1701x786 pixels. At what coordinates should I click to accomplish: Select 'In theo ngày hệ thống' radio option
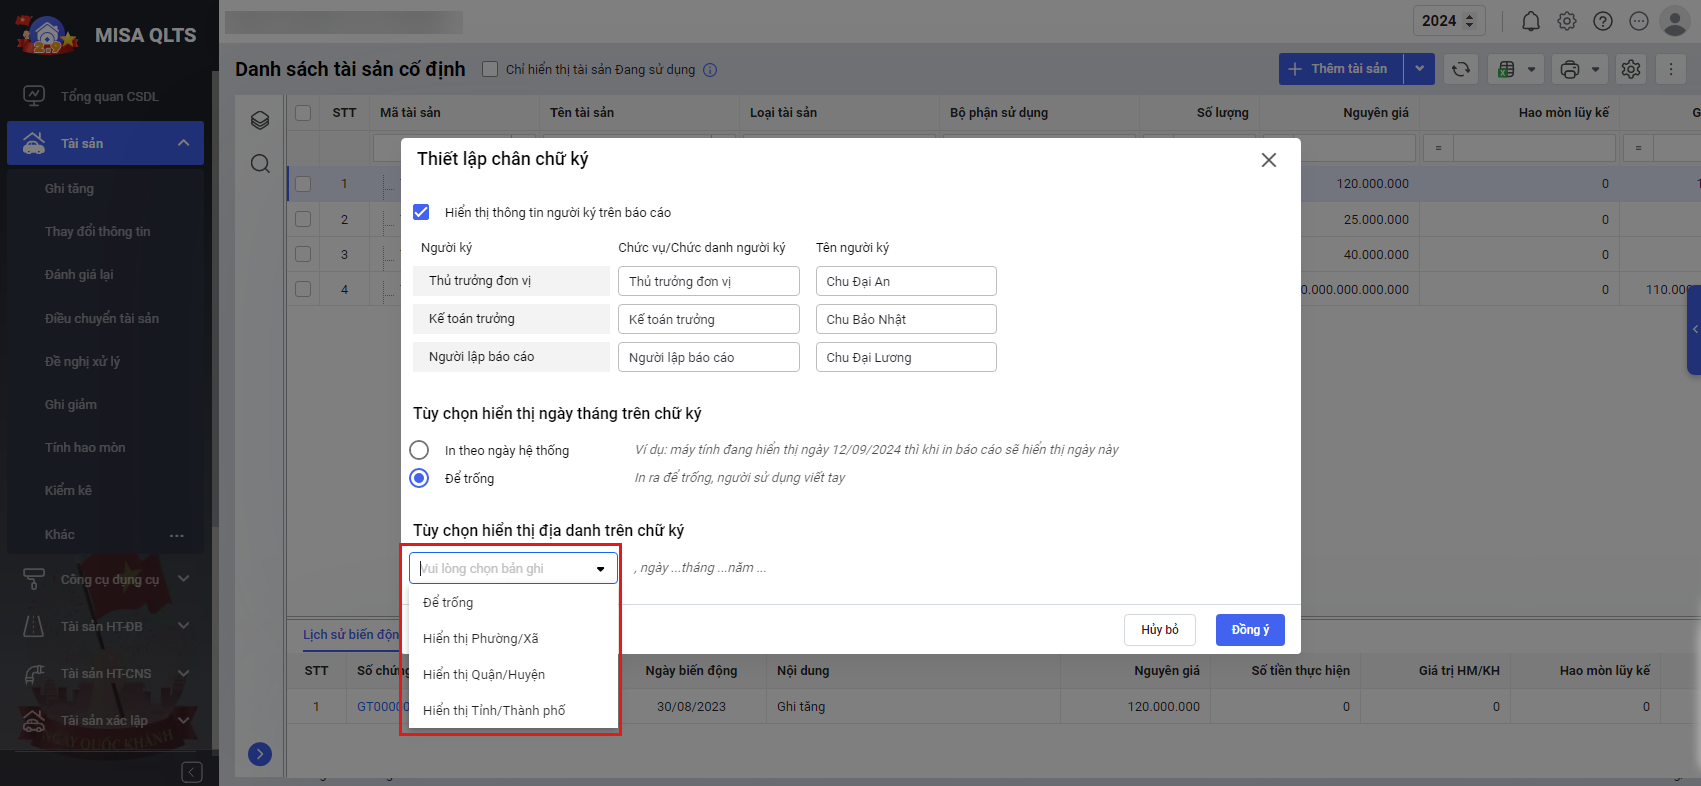click(419, 450)
